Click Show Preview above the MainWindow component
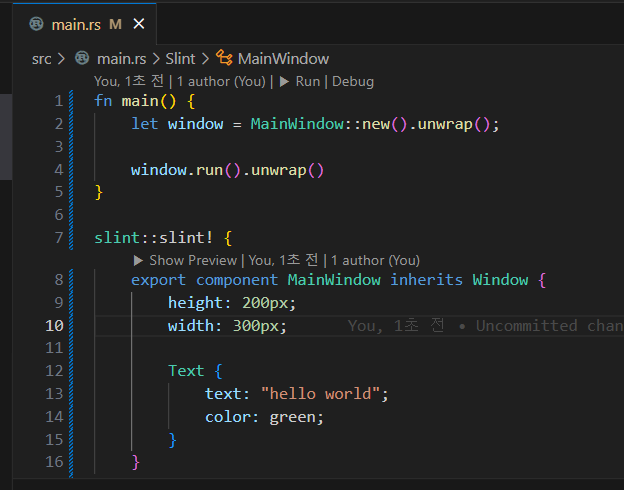Image resolution: width=624 pixels, height=490 pixels. (192, 260)
